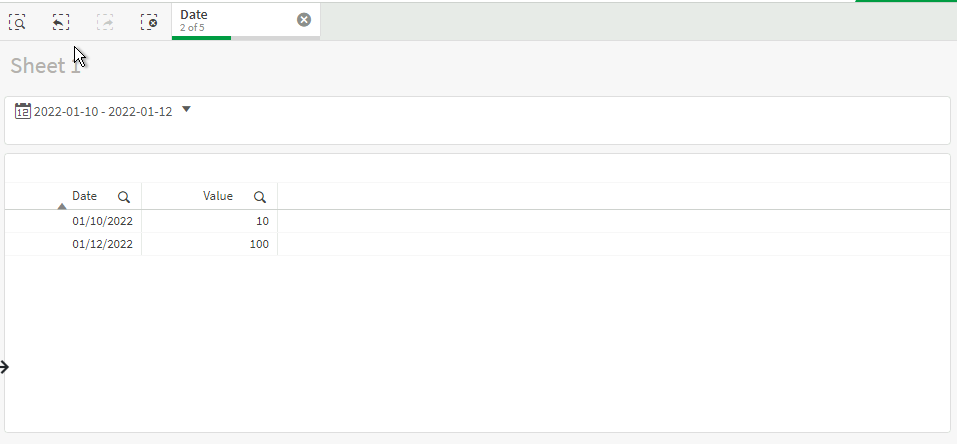Search in the Date column
Viewport: 957px width, 444px height.
point(124,197)
